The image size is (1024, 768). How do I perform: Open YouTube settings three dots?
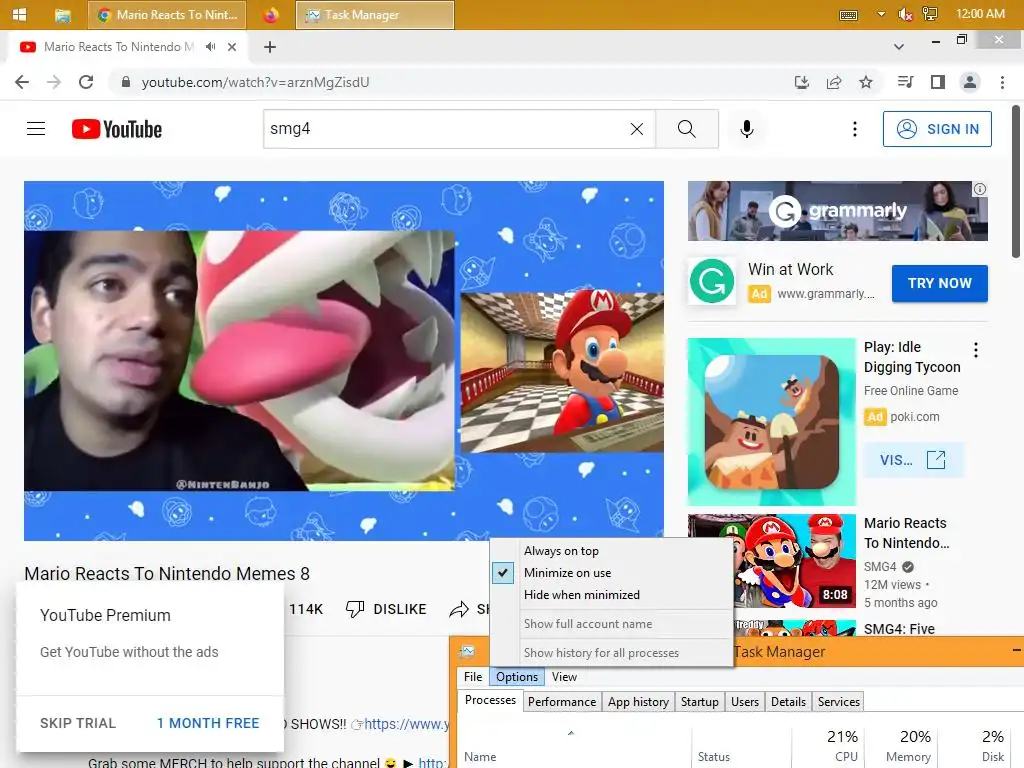point(854,129)
